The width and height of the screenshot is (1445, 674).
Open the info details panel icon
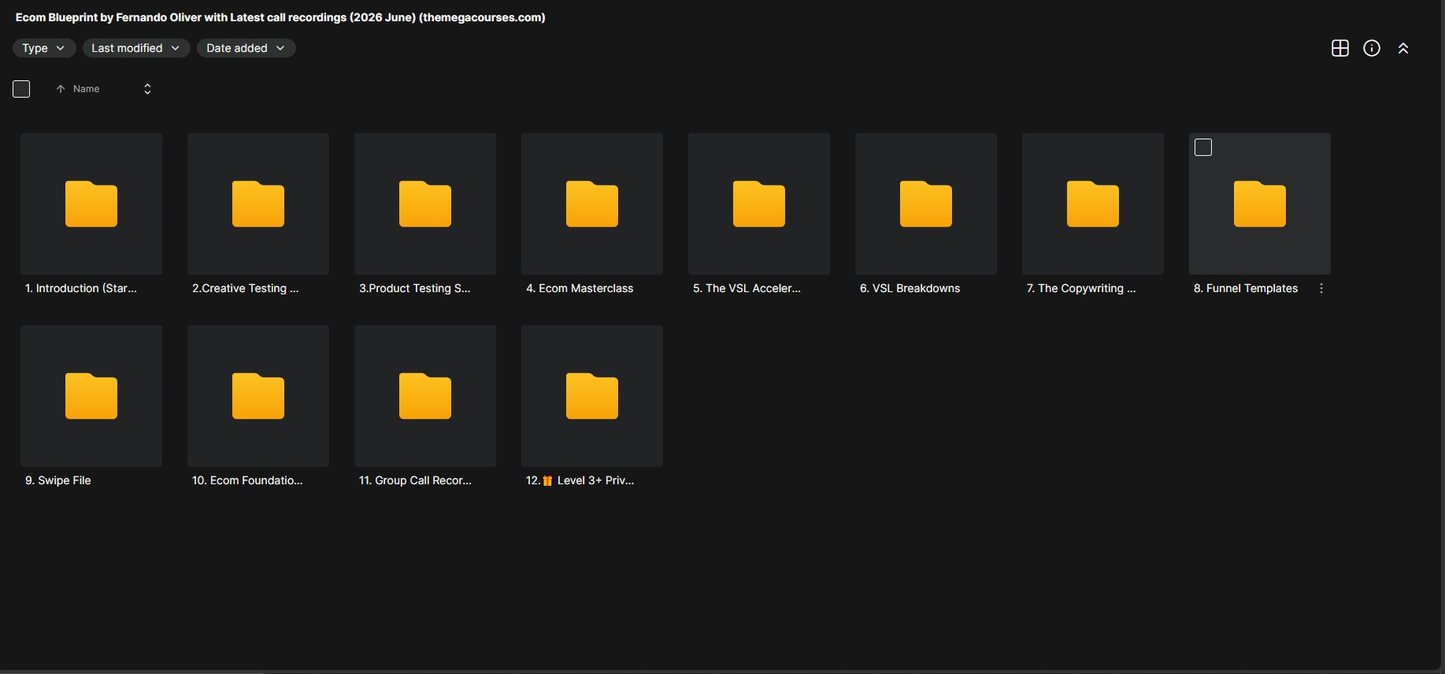[x=1372, y=48]
